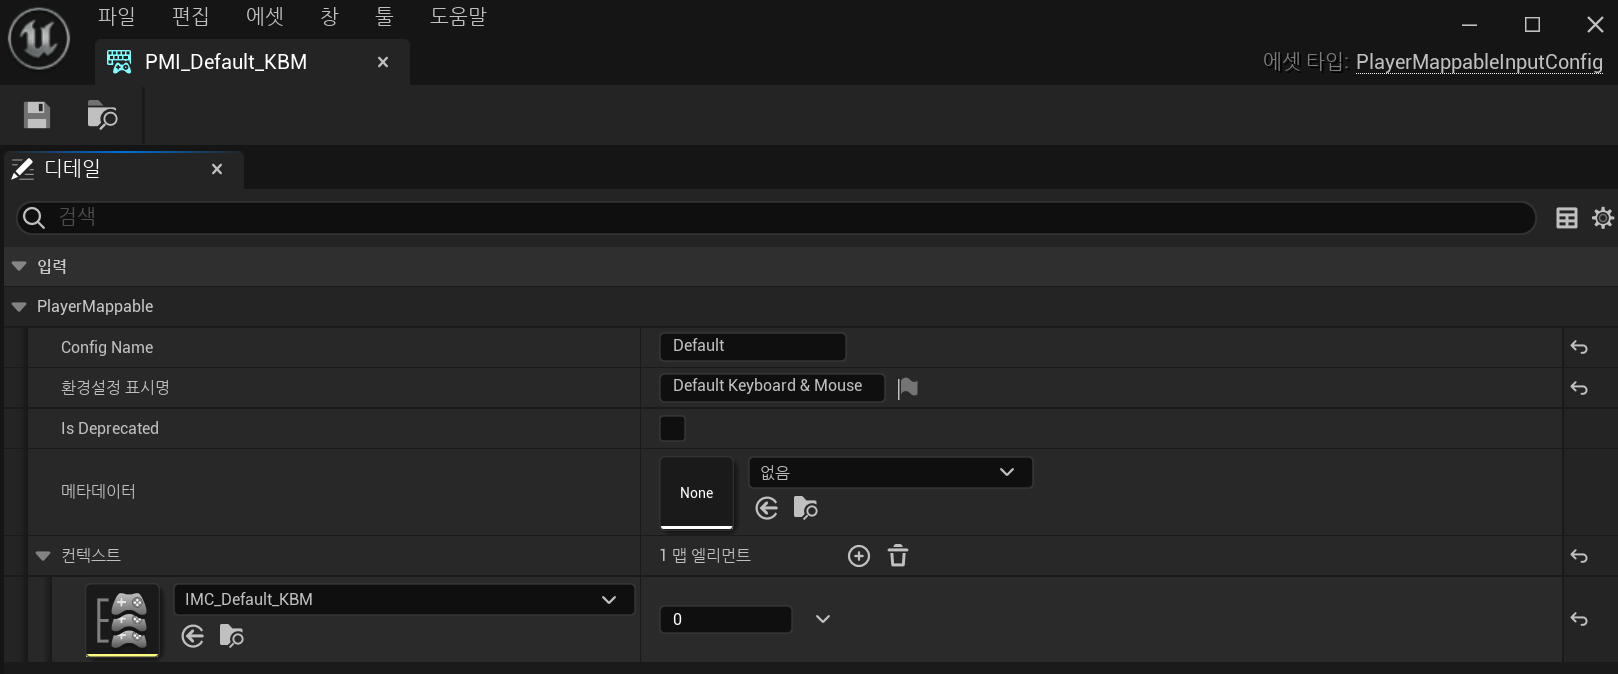Click the IMC_Default_KBM gamepad thumbnail
The width and height of the screenshot is (1618, 674).
click(x=123, y=620)
